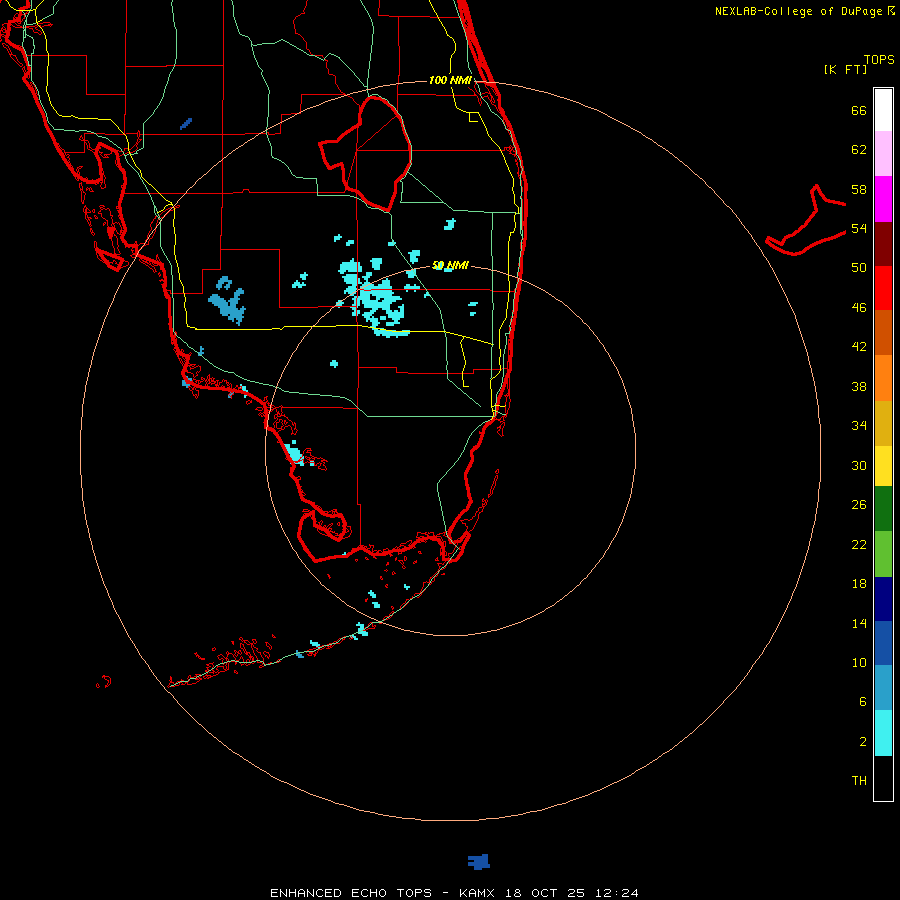Click the 12:24 timestamp

pos(616,893)
